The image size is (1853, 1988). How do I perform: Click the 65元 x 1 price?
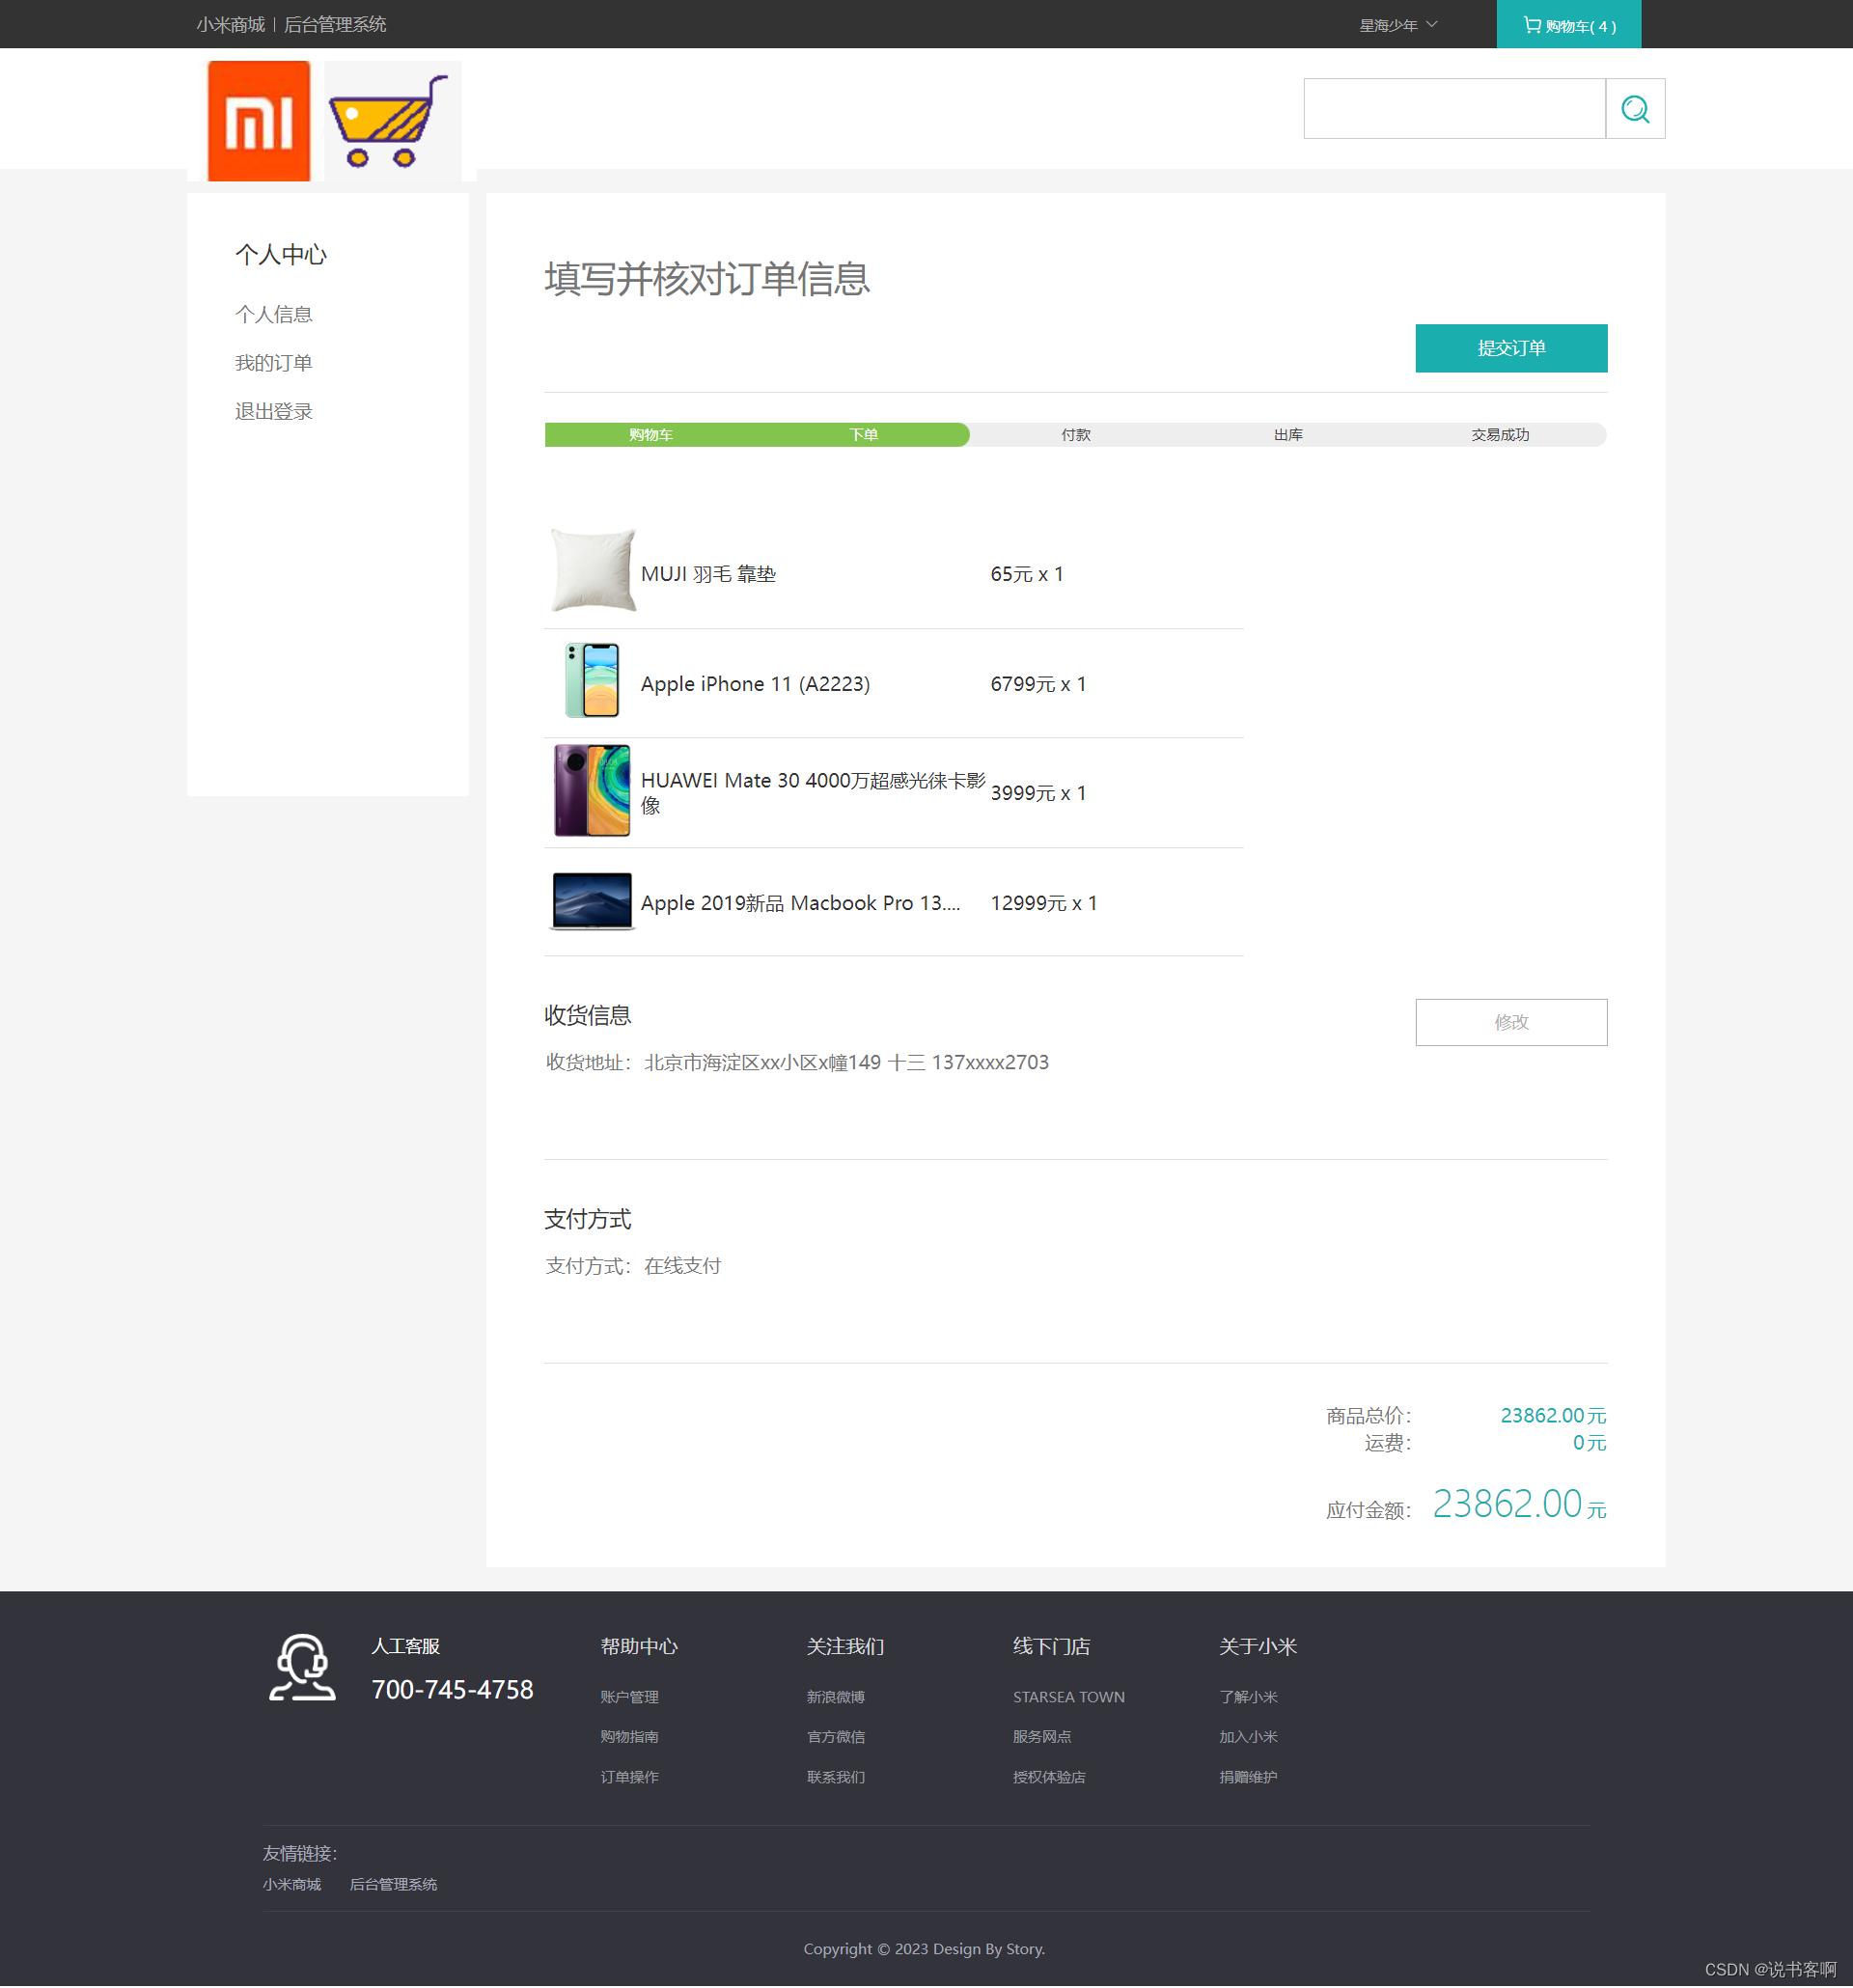[x=1027, y=574]
